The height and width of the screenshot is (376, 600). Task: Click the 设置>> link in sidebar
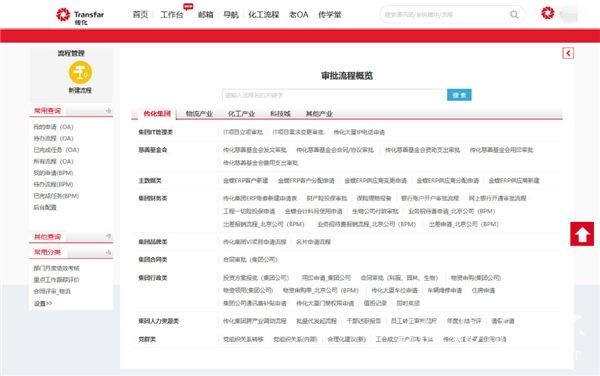(43, 303)
